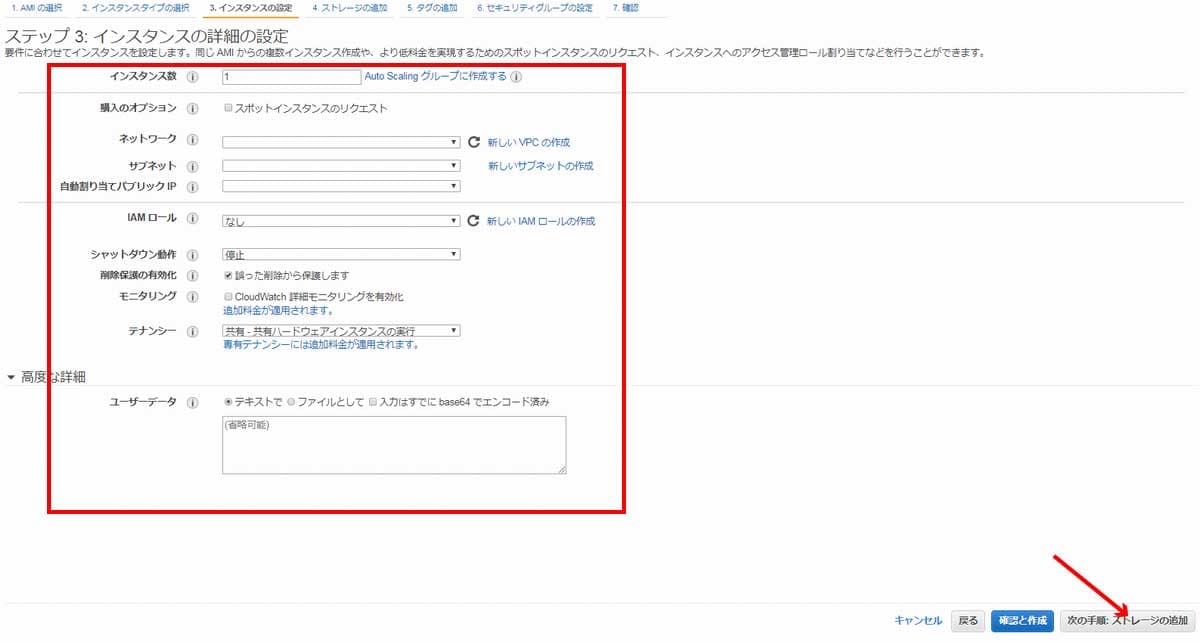Uncheck 誤った削除から保護します checkbox
Viewport: 1200px width, 643px height.
coord(229,275)
